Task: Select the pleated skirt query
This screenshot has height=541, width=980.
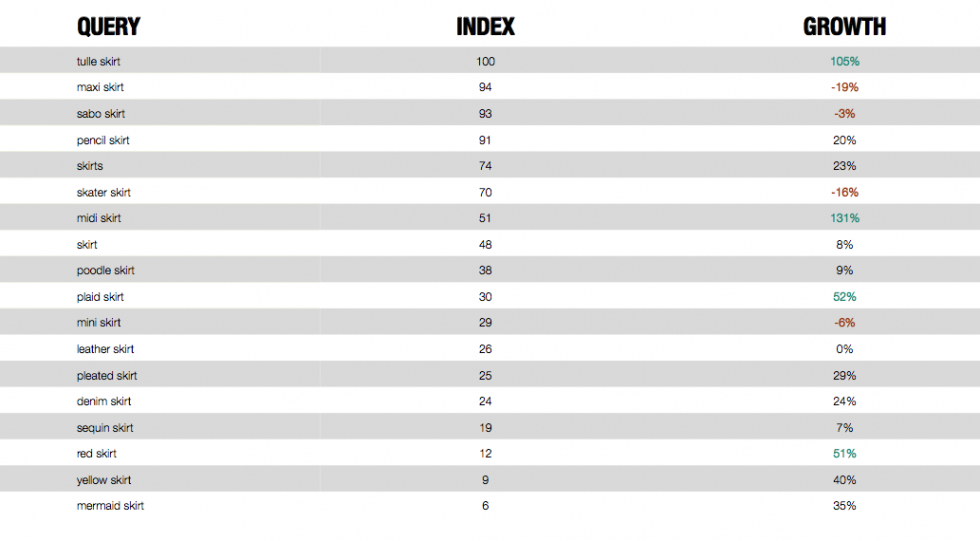Action: (106, 375)
